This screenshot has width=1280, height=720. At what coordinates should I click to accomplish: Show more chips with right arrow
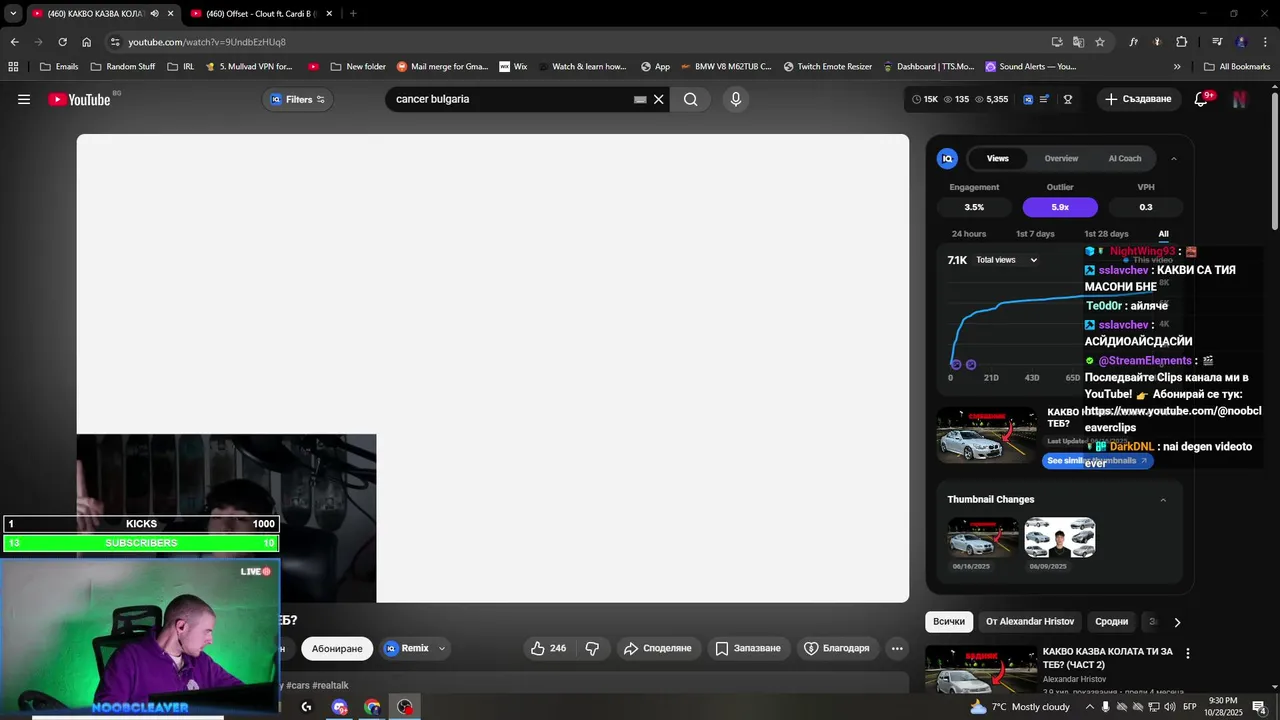[1177, 622]
